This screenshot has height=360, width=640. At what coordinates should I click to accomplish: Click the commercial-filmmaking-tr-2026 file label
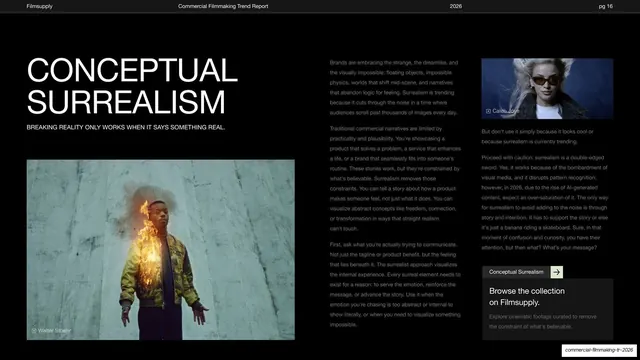click(x=599, y=350)
